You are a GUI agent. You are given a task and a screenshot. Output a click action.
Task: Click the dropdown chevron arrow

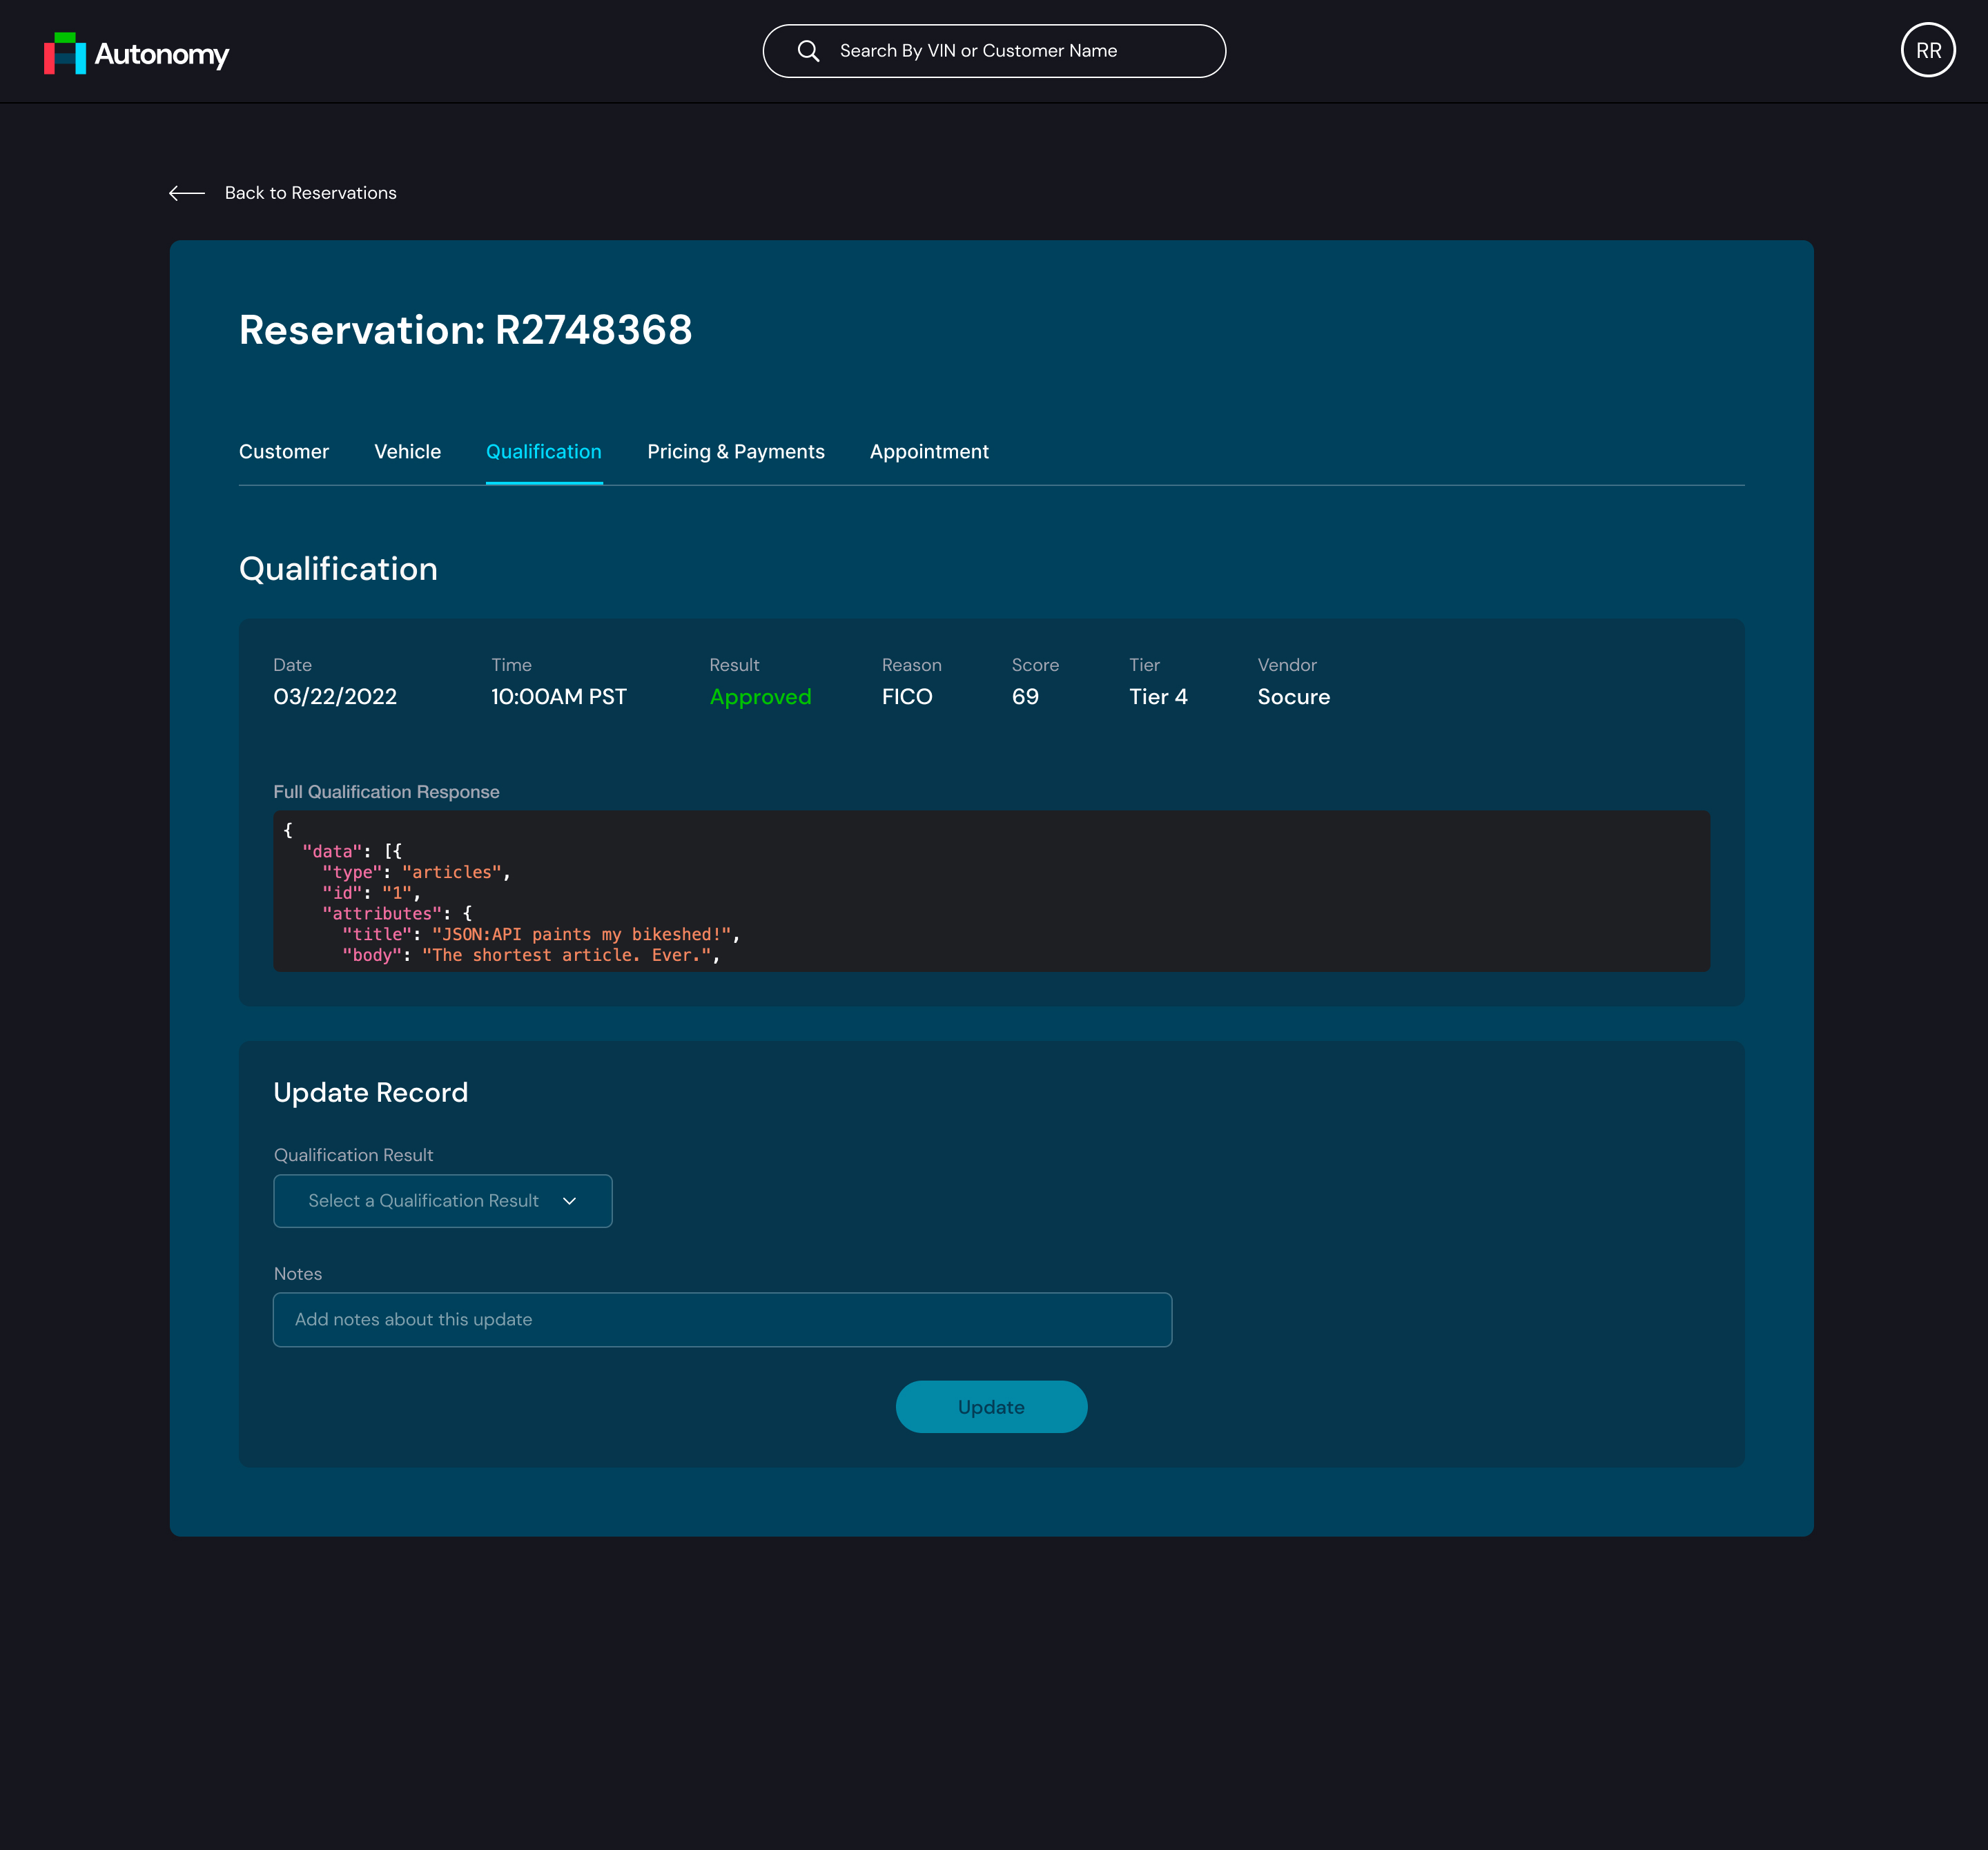pos(570,1201)
